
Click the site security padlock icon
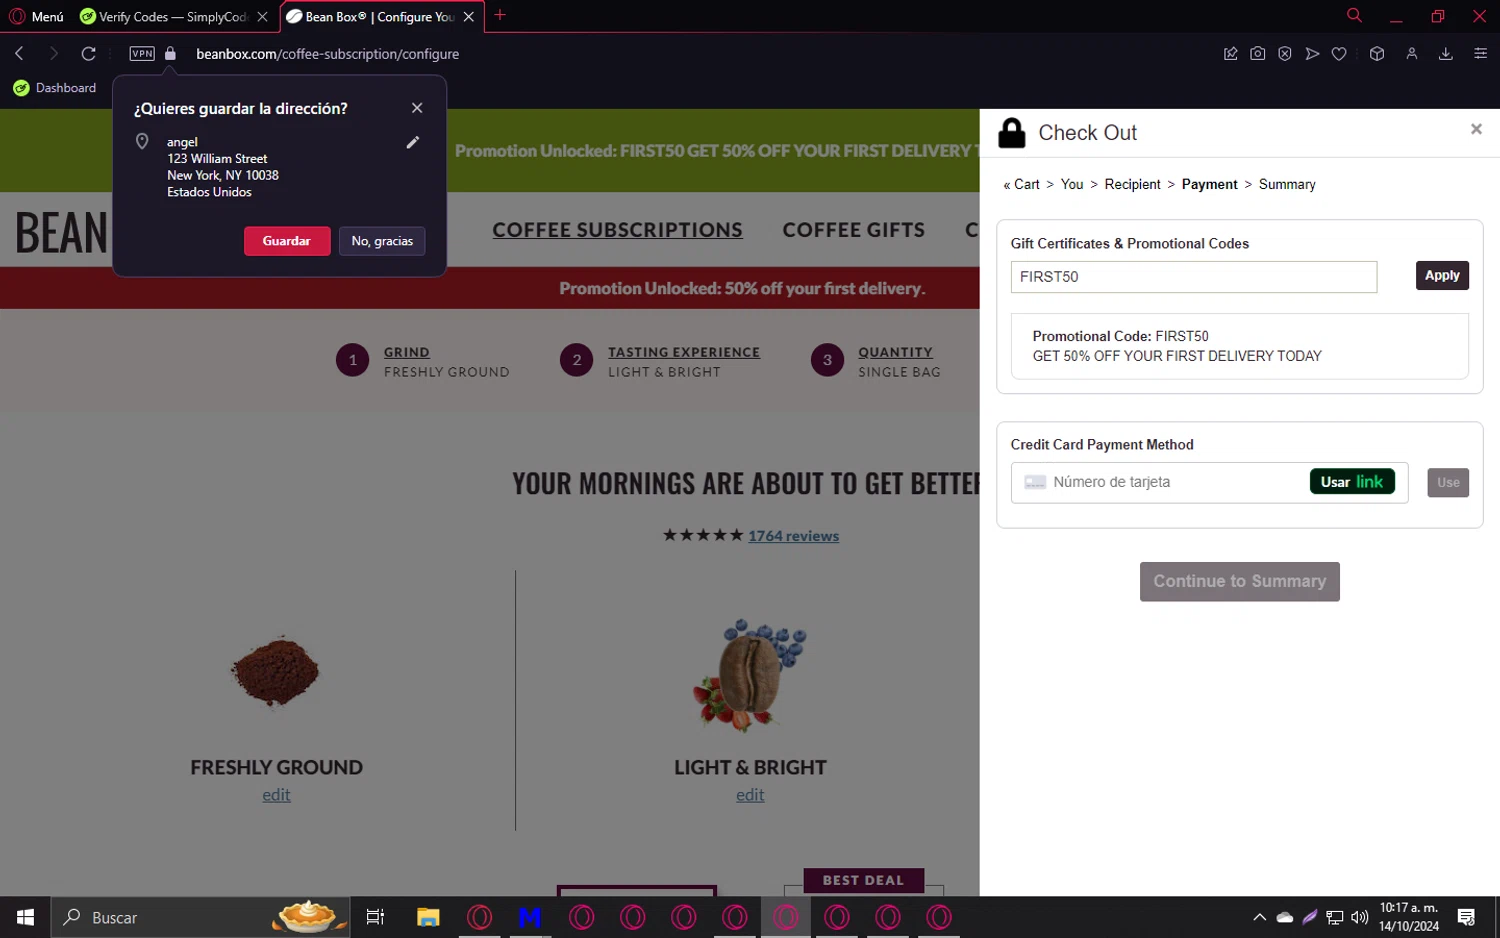pos(170,54)
